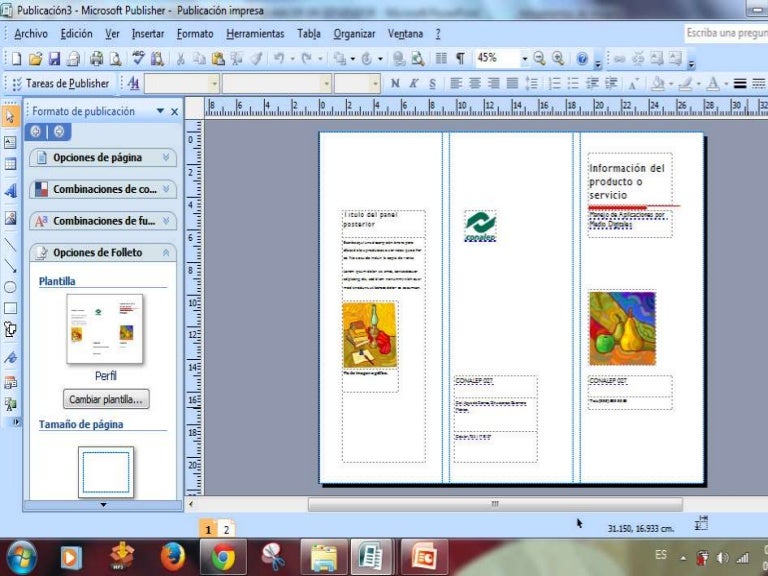Viewport: 768px width, 576px height.
Task: Open the Insertar menu
Action: click(x=148, y=34)
